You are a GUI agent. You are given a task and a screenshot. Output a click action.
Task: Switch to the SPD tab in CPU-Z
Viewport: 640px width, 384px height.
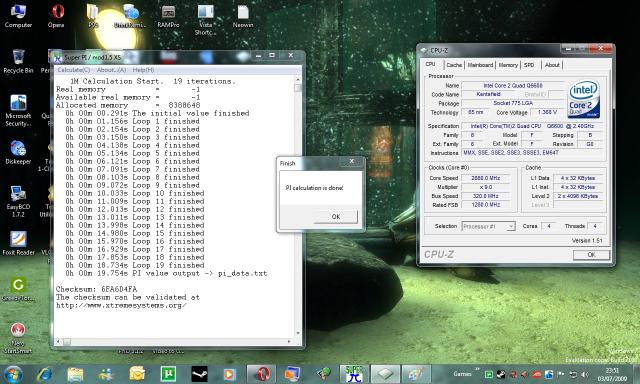(529, 65)
